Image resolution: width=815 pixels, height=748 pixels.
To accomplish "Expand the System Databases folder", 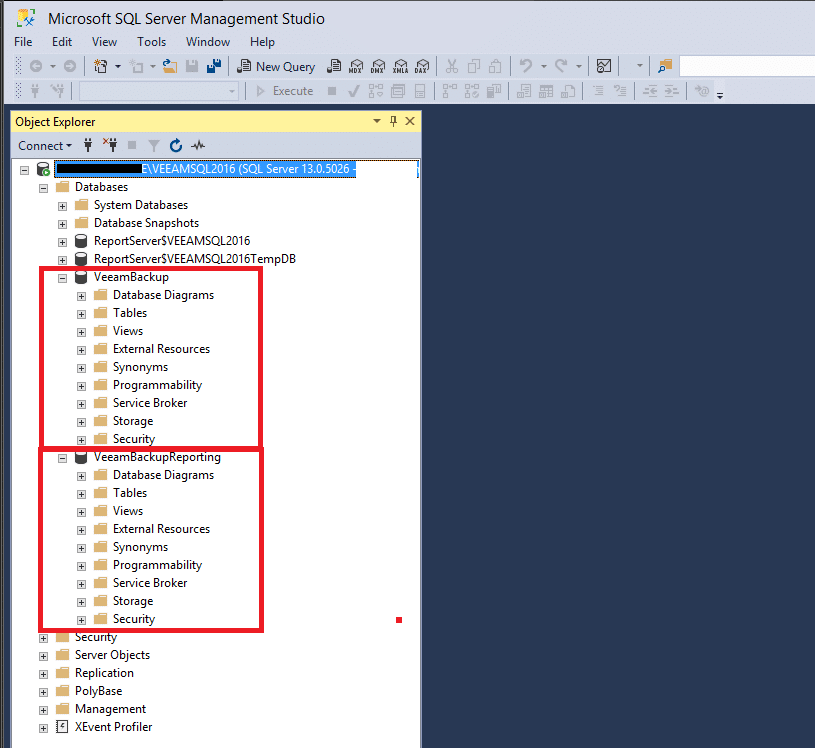I will 62,206.
